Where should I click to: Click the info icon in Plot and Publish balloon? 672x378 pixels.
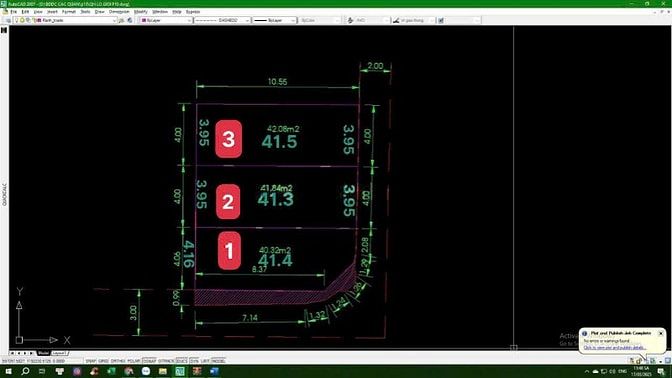(585, 333)
